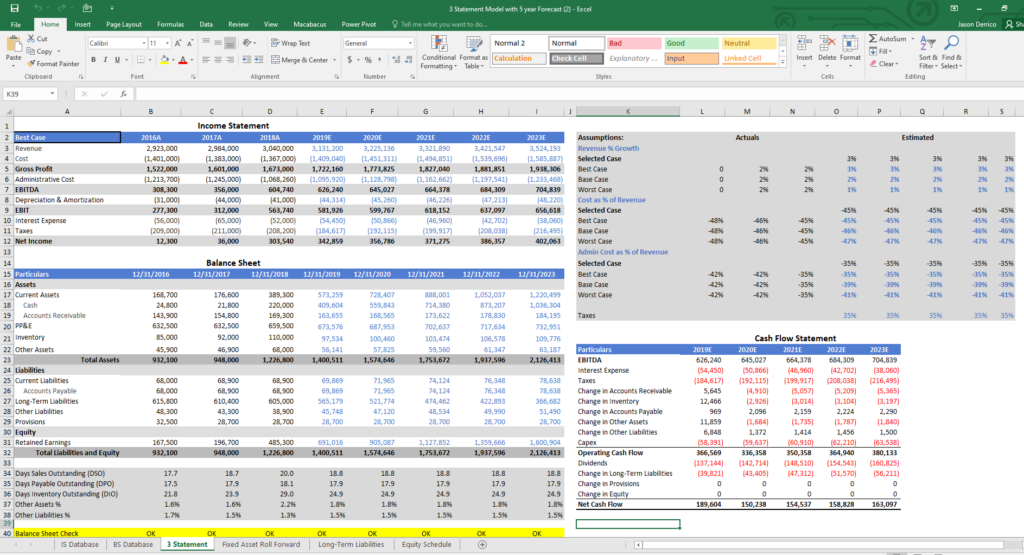Toggle Bold formatting
The height and width of the screenshot is (555, 1024).
[x=92, y=60]
